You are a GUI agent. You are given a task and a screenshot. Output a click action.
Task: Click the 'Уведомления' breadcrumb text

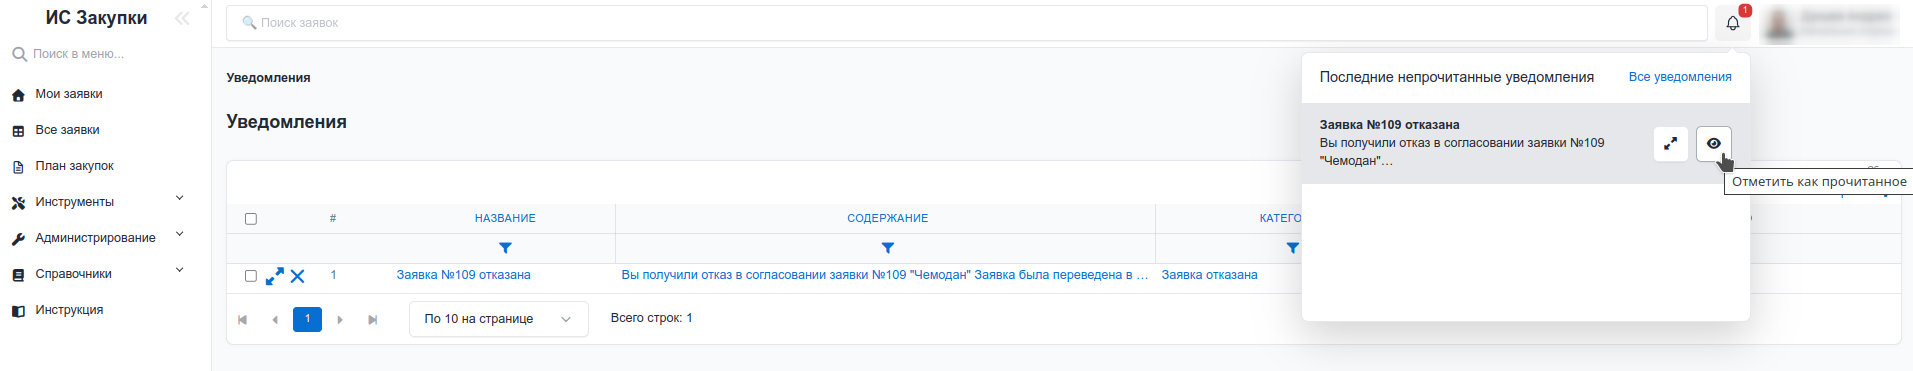[x=268, y=78]
